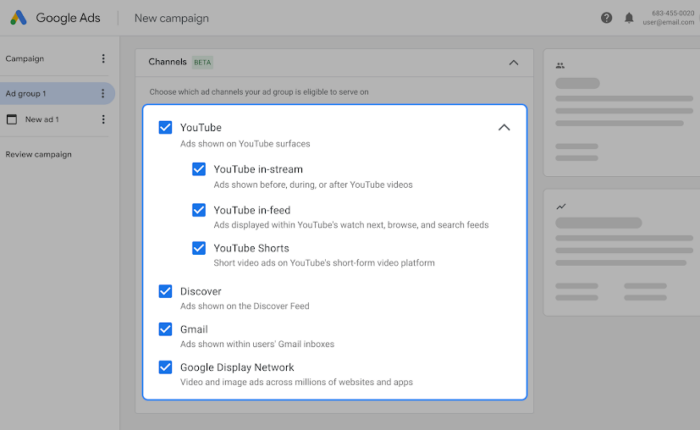
Task: Click the trend chart icon in side card
Action: click(x=561, y=206)
